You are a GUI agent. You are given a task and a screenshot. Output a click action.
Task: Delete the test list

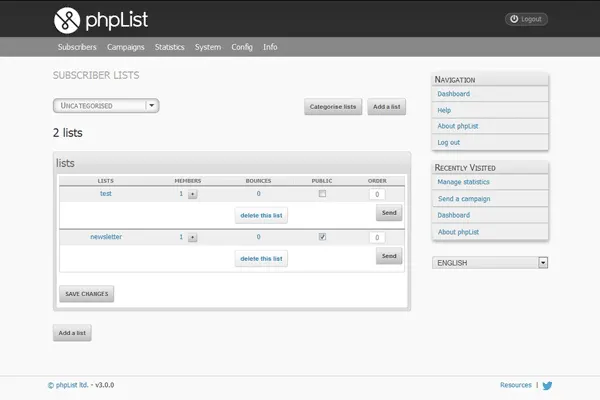tap(261, 215)
